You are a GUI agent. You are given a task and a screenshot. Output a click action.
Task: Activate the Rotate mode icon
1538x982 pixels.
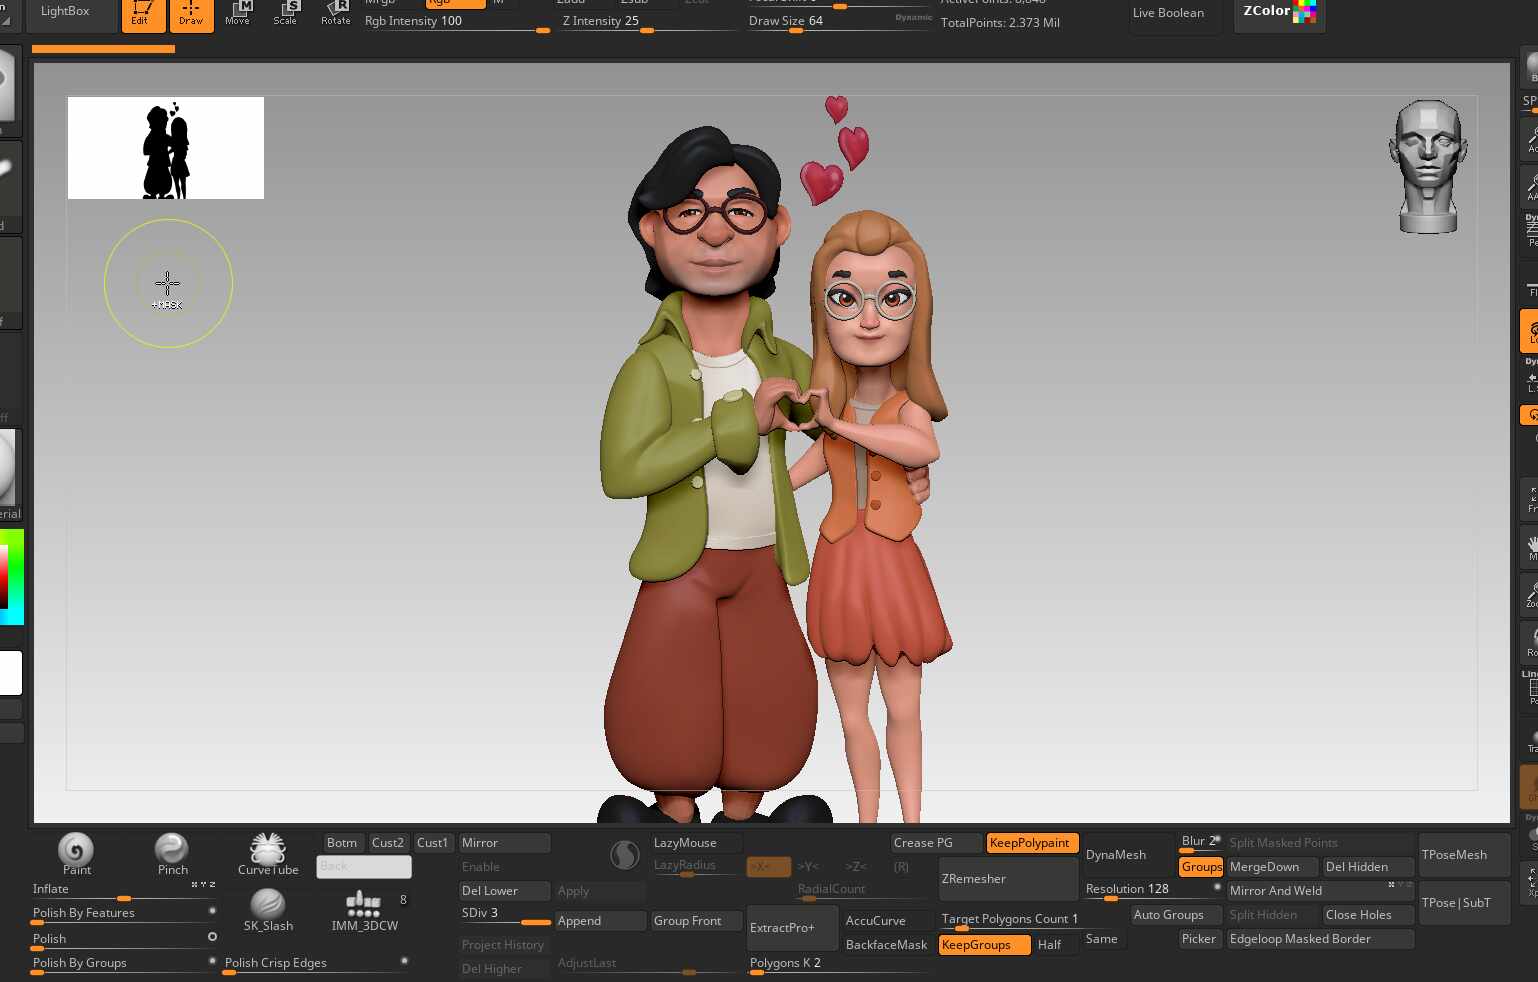pyautogui.click(x=336, y=13)
